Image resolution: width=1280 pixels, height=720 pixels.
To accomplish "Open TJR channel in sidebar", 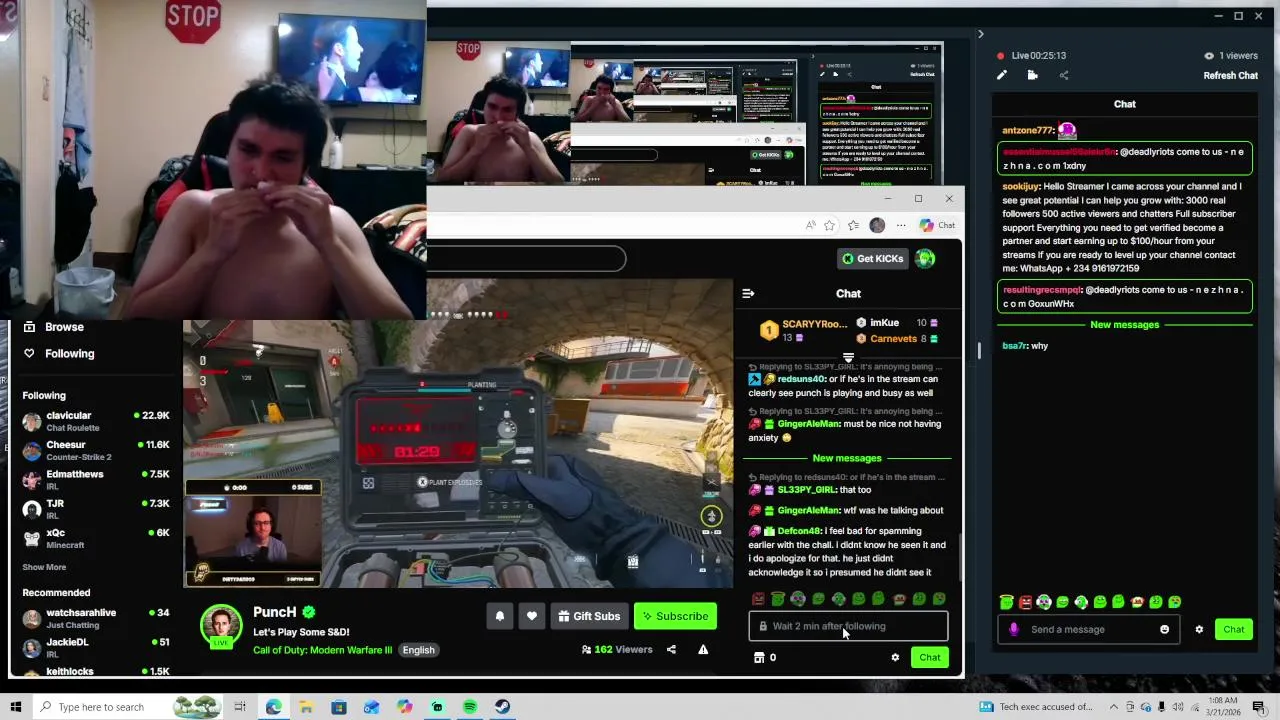I will tap(96, 509).
